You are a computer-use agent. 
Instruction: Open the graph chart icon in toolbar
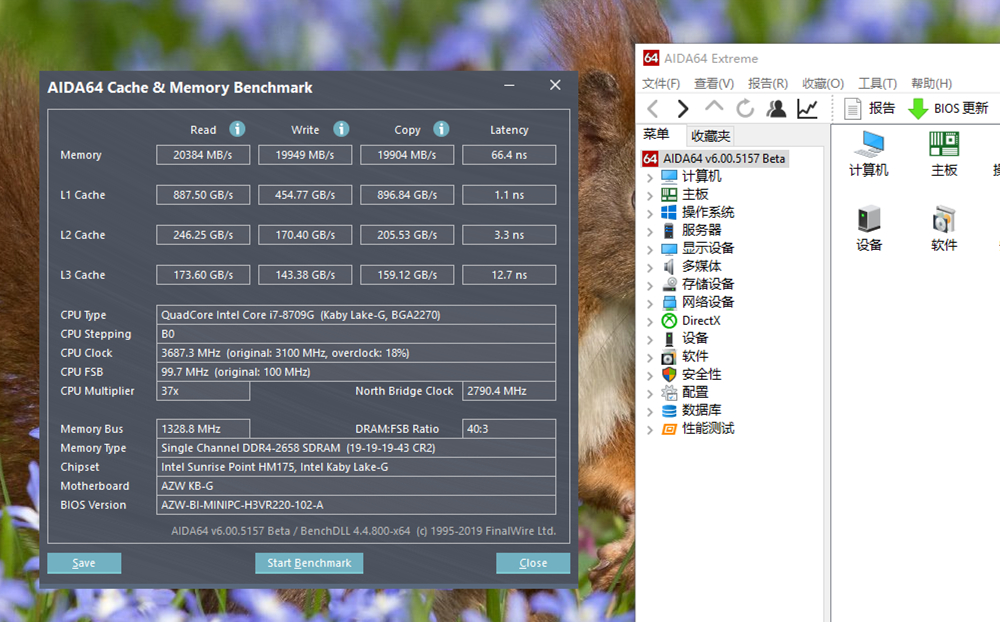tap(807, 109)
